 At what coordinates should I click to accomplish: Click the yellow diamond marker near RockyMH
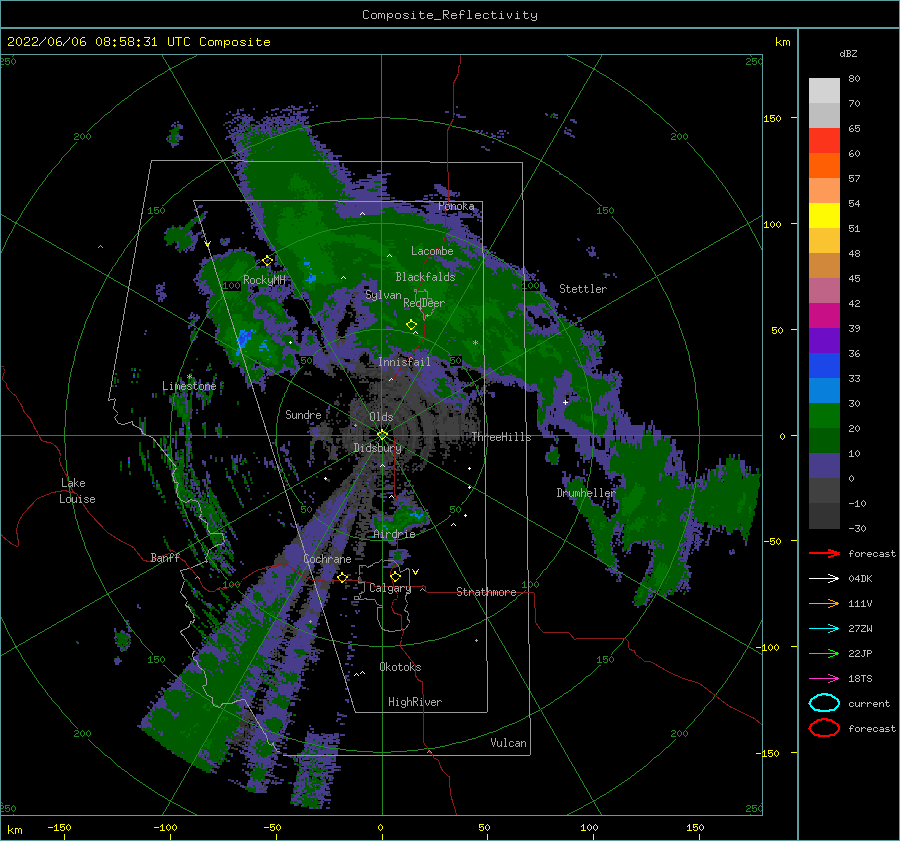[267, 261]
